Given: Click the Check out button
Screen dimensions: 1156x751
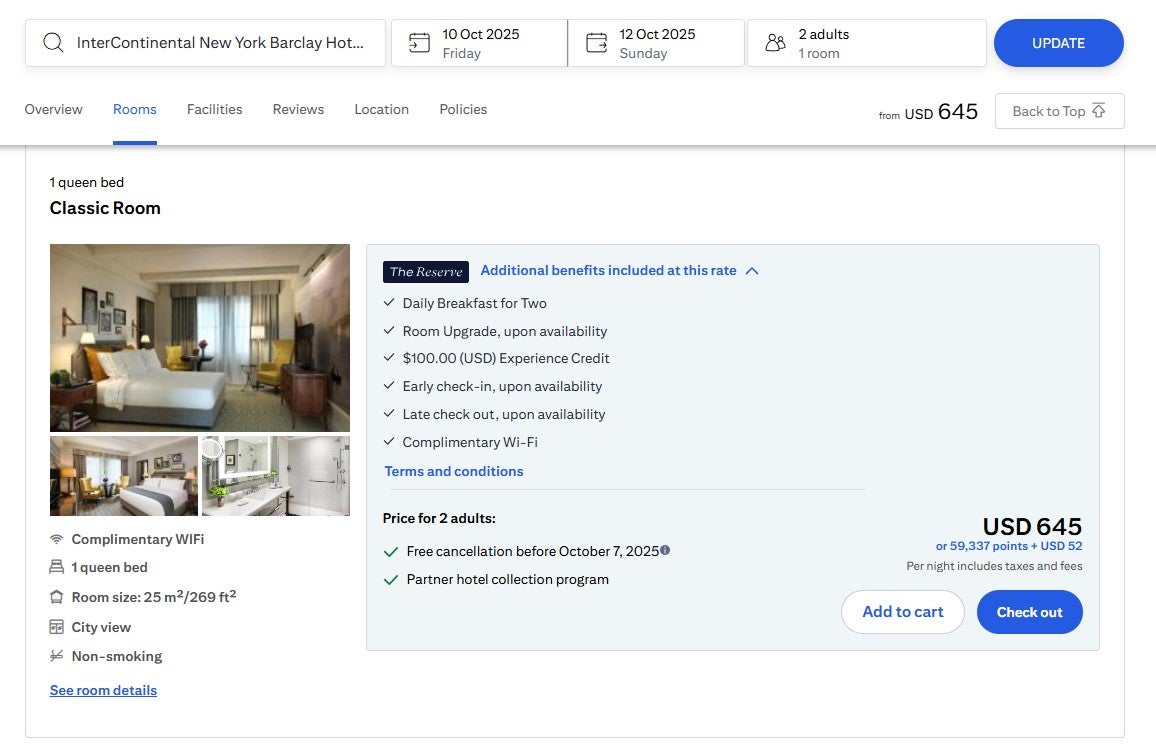Looking at the screenshot, I should pyautogui.click(x=1029, y=612).
